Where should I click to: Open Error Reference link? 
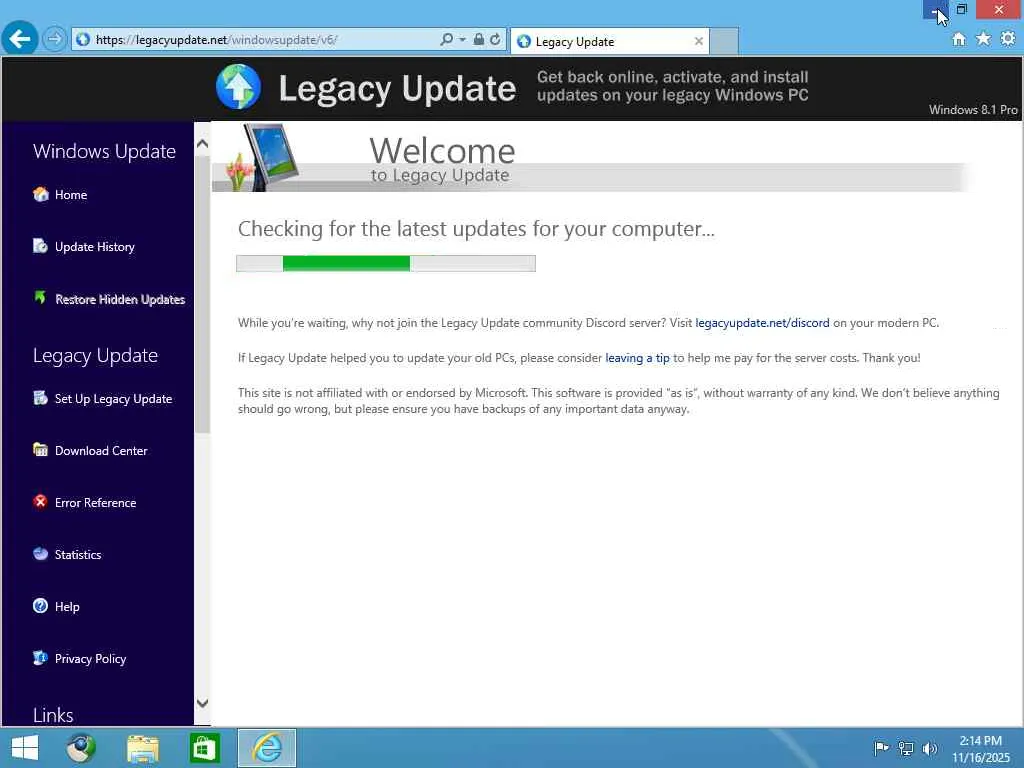(x=95, y=503)
